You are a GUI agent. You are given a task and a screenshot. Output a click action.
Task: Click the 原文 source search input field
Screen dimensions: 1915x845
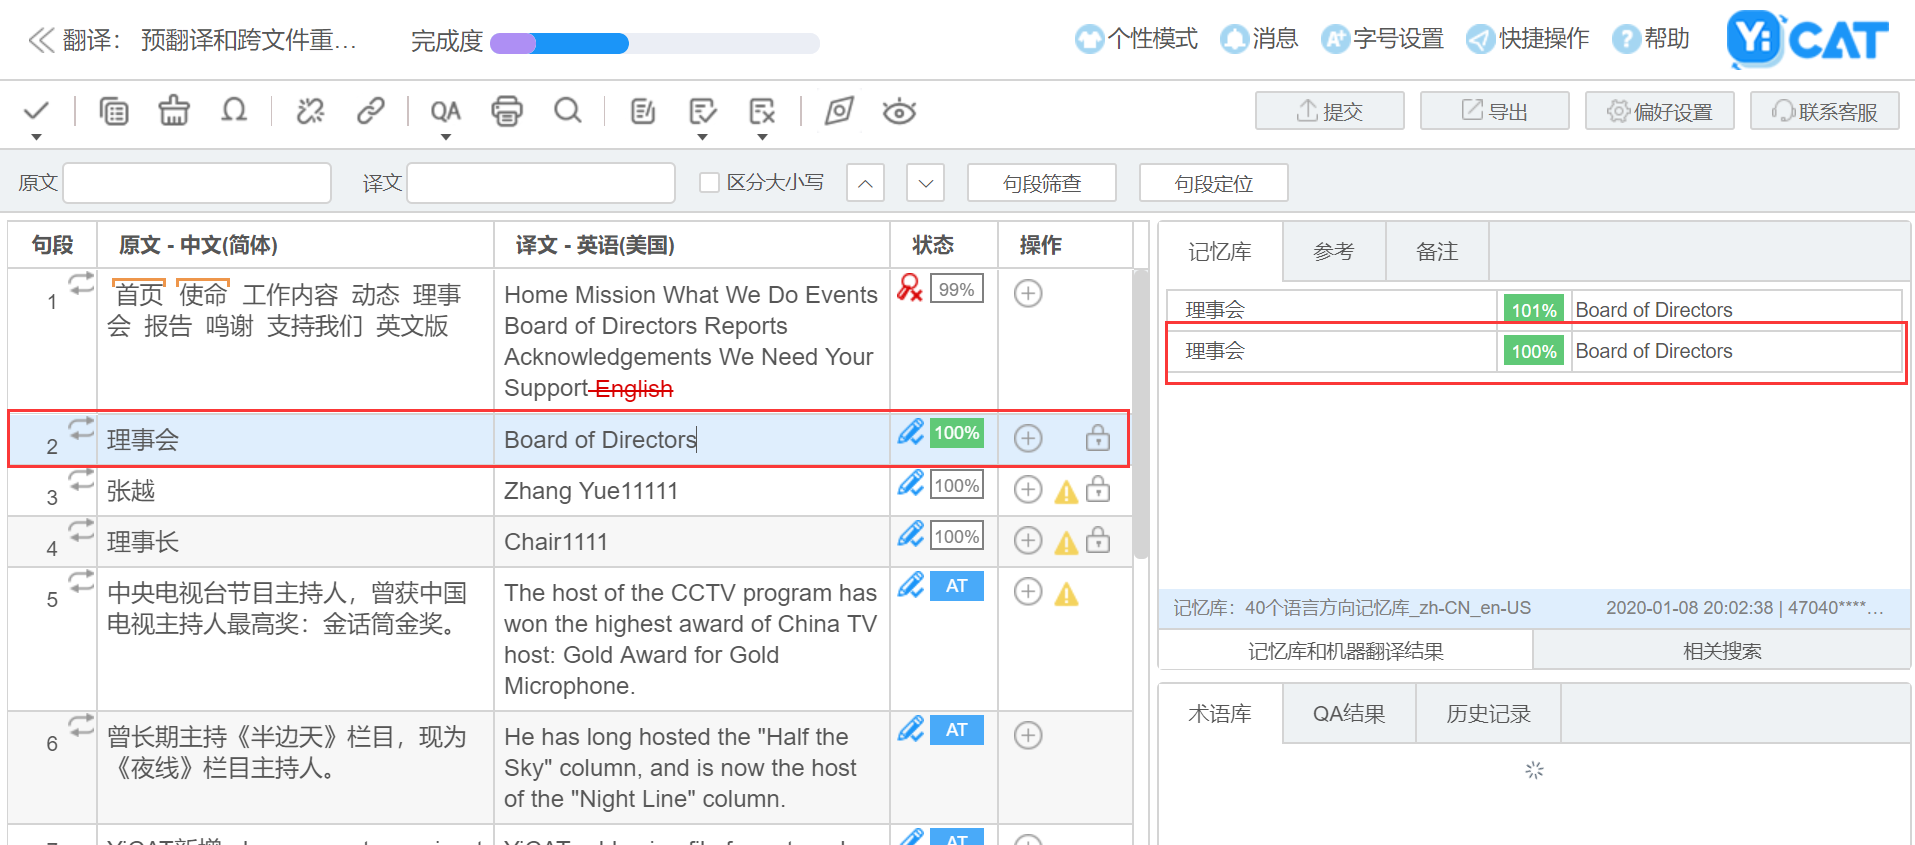coord(197,183)
